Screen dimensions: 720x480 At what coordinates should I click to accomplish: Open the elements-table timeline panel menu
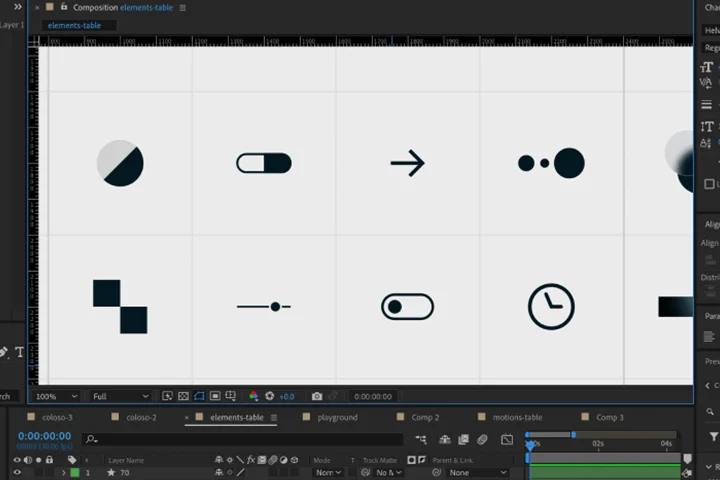point(274,418)
